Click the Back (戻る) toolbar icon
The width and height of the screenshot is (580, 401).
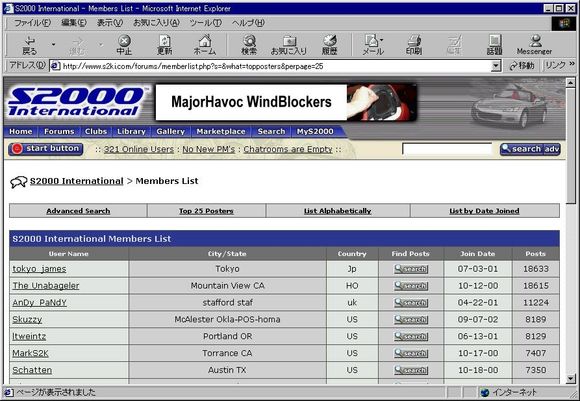[30, 45]
